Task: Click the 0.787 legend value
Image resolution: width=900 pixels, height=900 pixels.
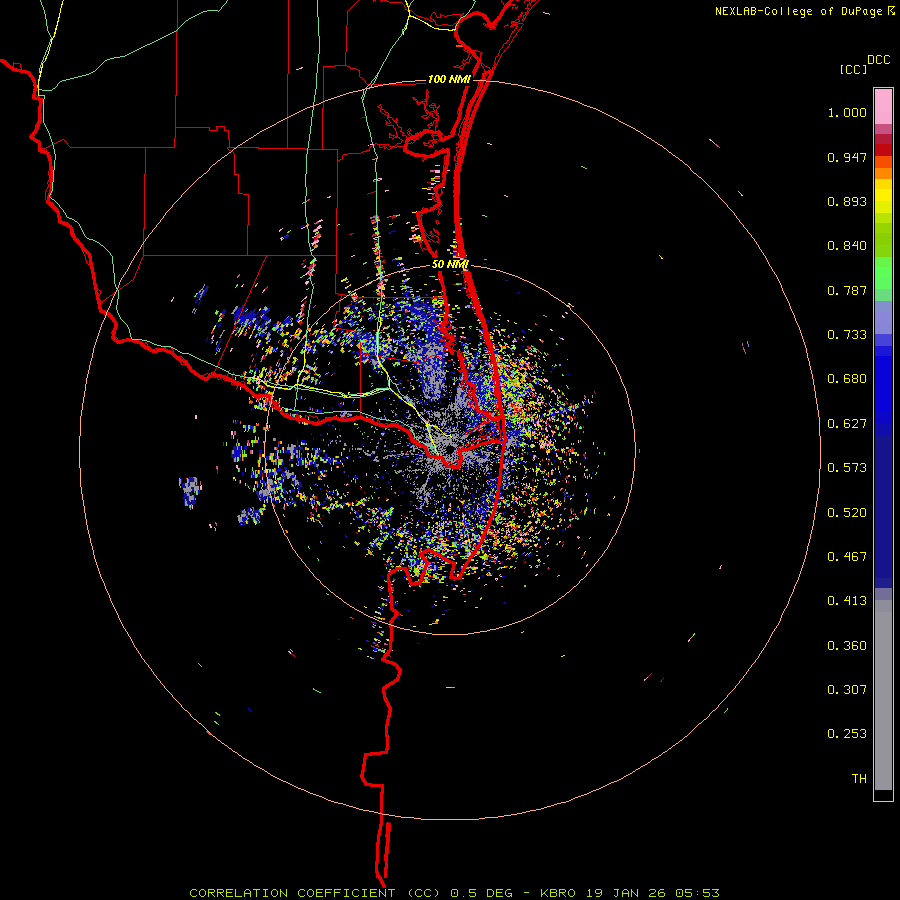Action: coord(847,290)
